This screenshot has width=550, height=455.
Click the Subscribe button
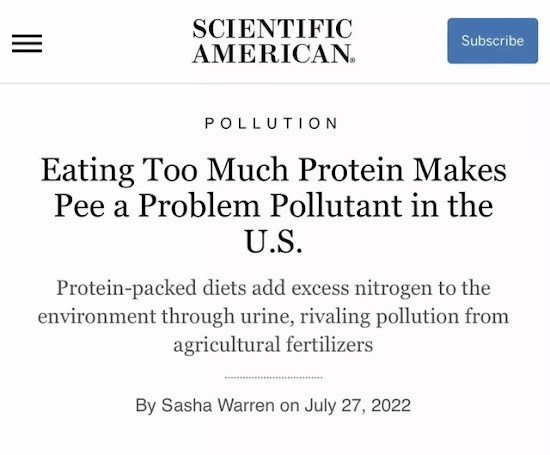[x=492, y=41]
